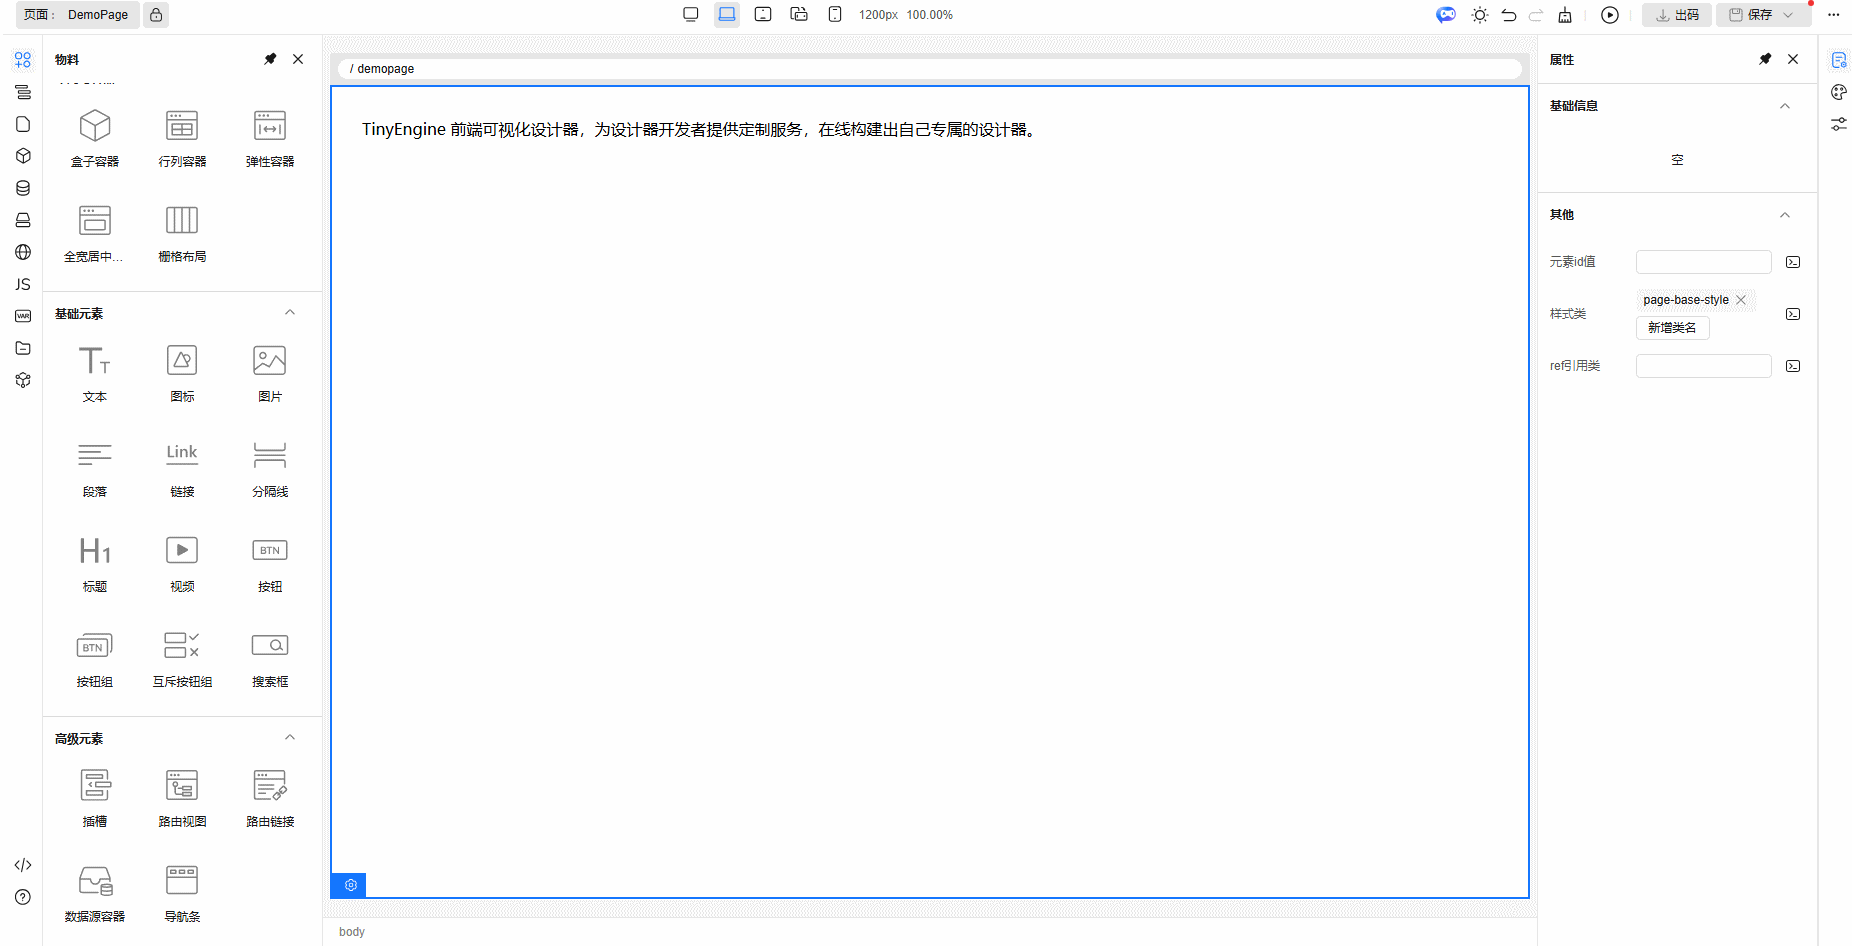Open the internationalization globe icon in sidebar

(22, 252)
